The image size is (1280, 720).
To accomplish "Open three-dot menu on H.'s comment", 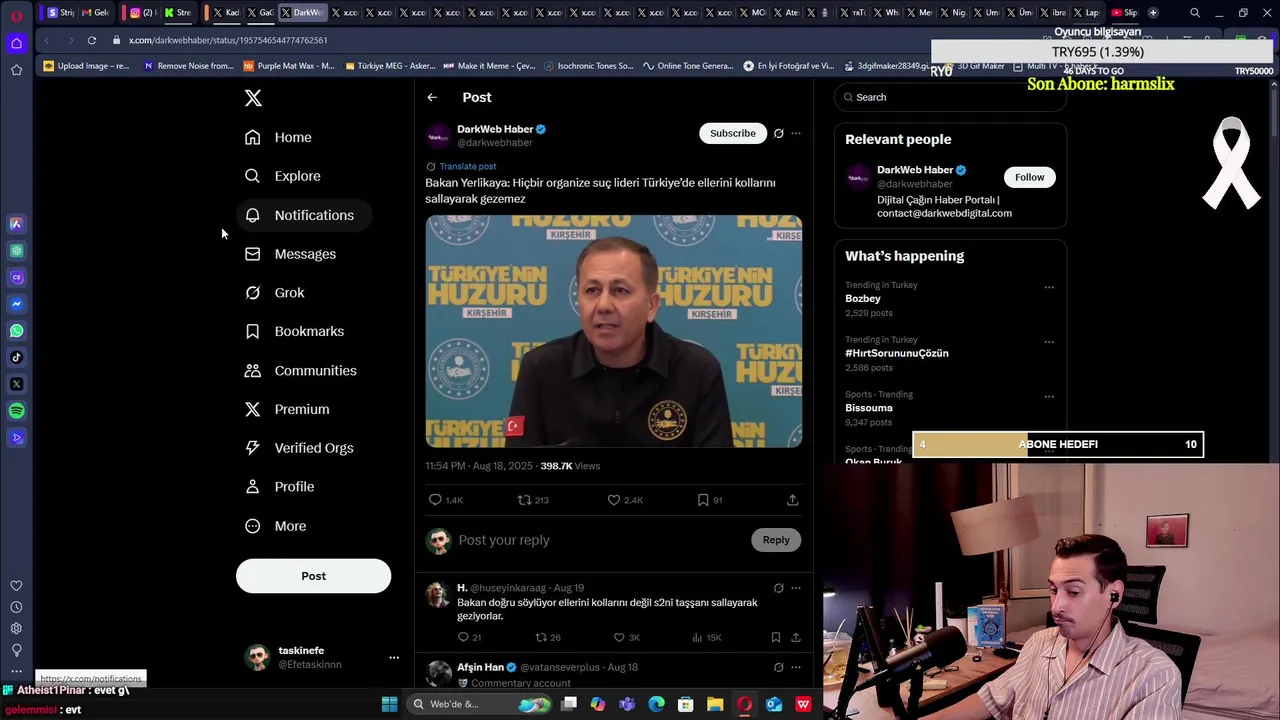I will [796, 588].
